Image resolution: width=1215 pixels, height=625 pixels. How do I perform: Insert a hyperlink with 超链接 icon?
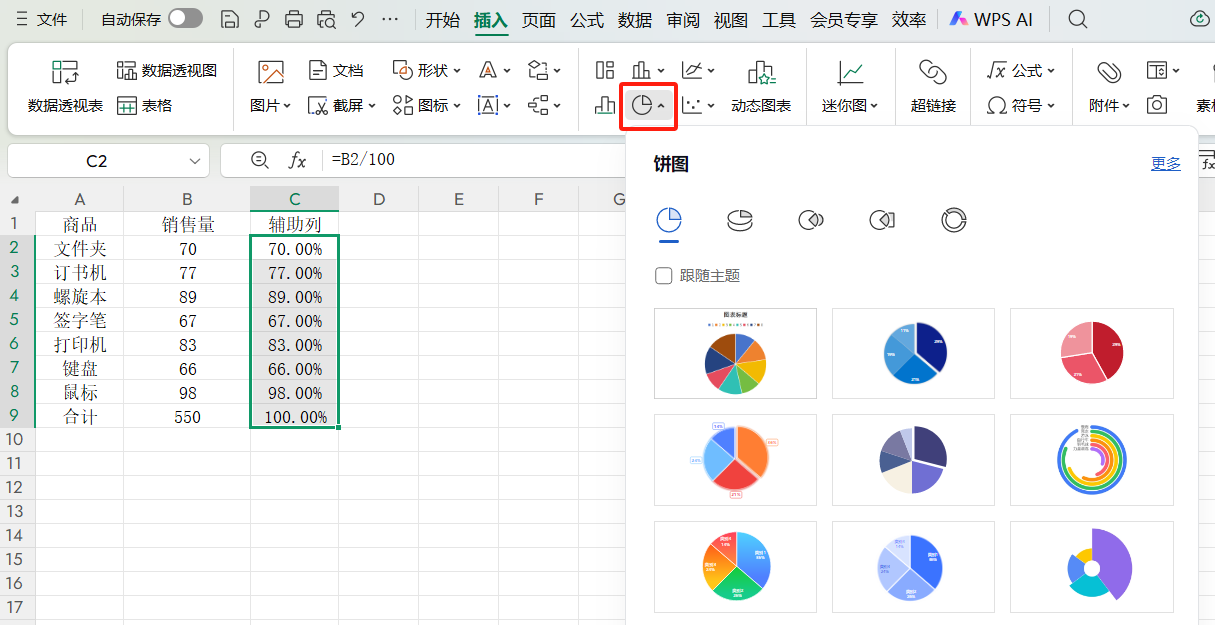click(932, 86)
